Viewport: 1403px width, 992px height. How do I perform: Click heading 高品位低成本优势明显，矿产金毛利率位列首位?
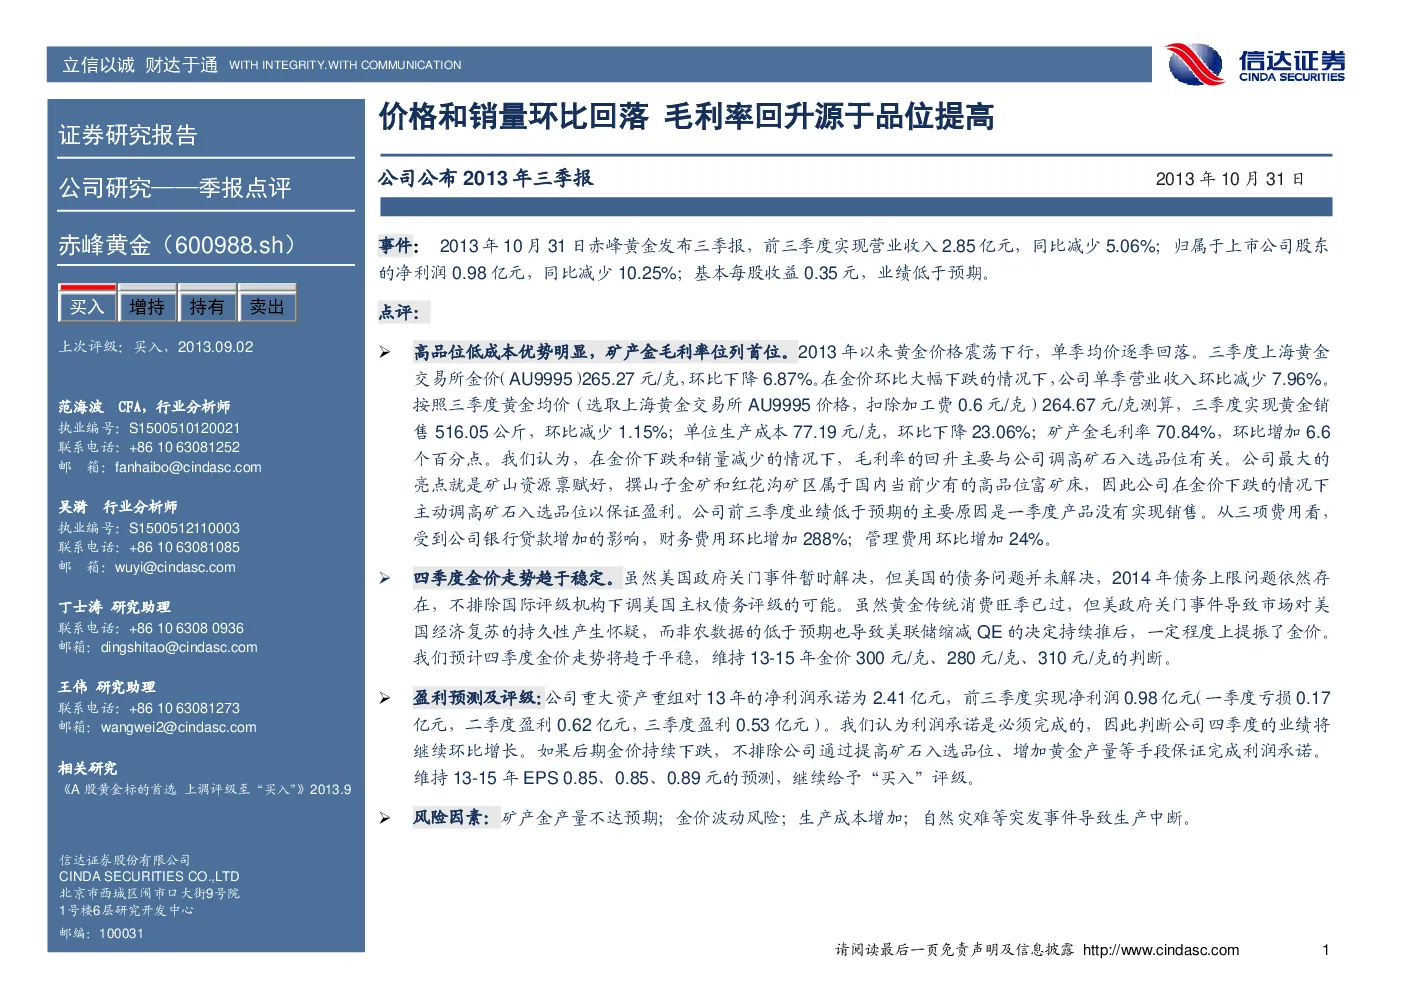pos(605,352)
